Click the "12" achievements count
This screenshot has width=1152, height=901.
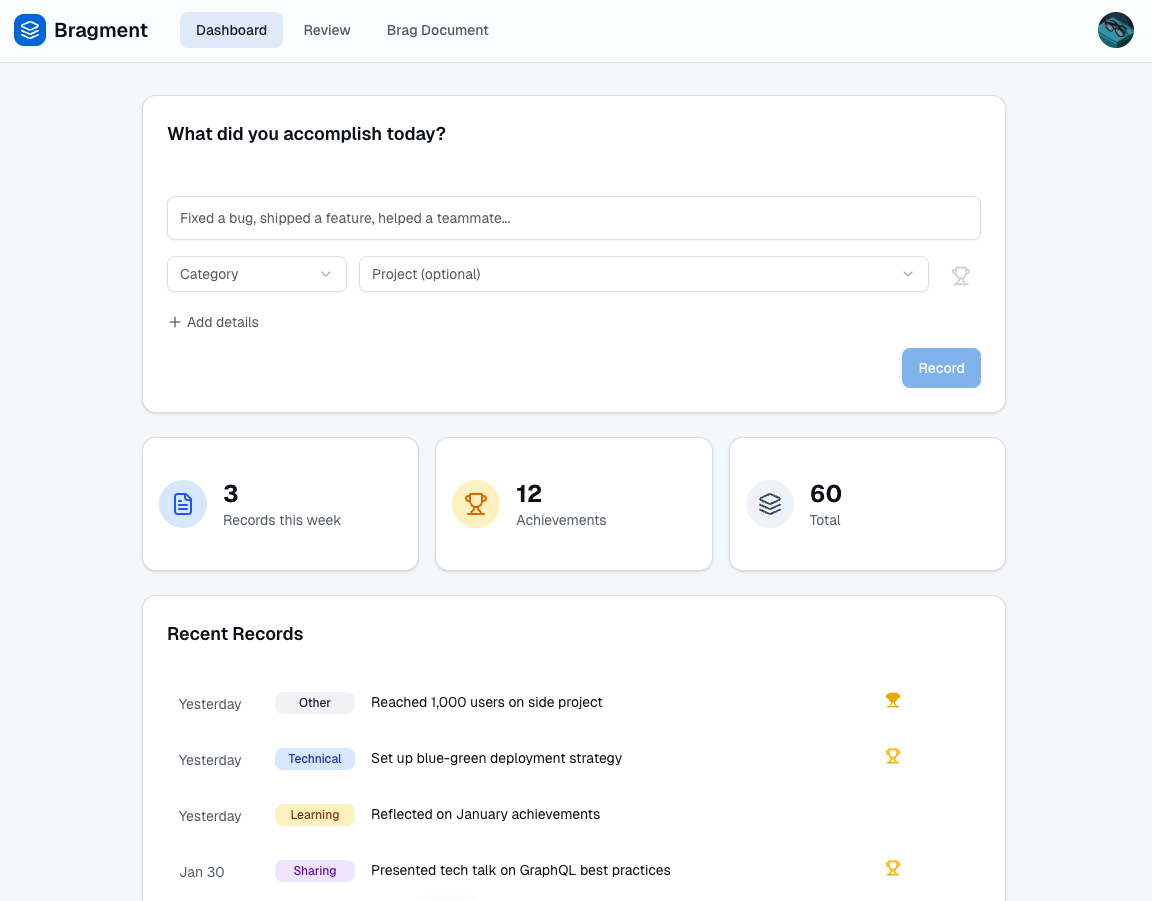click(x=529, y=494)
